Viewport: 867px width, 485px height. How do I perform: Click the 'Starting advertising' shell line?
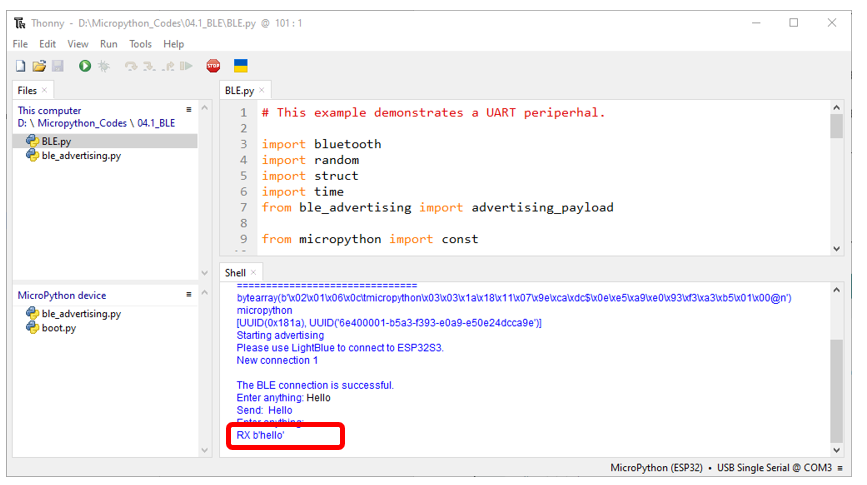click(x=280, y=335)
